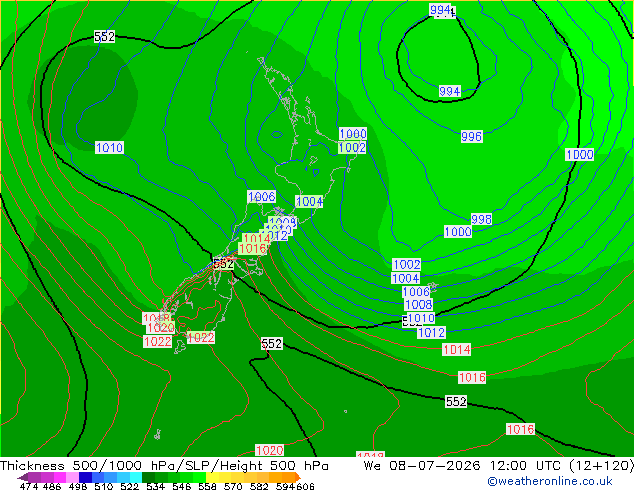
Task: Click the 1002 label on light green background
Action: [x=352, y=148]
